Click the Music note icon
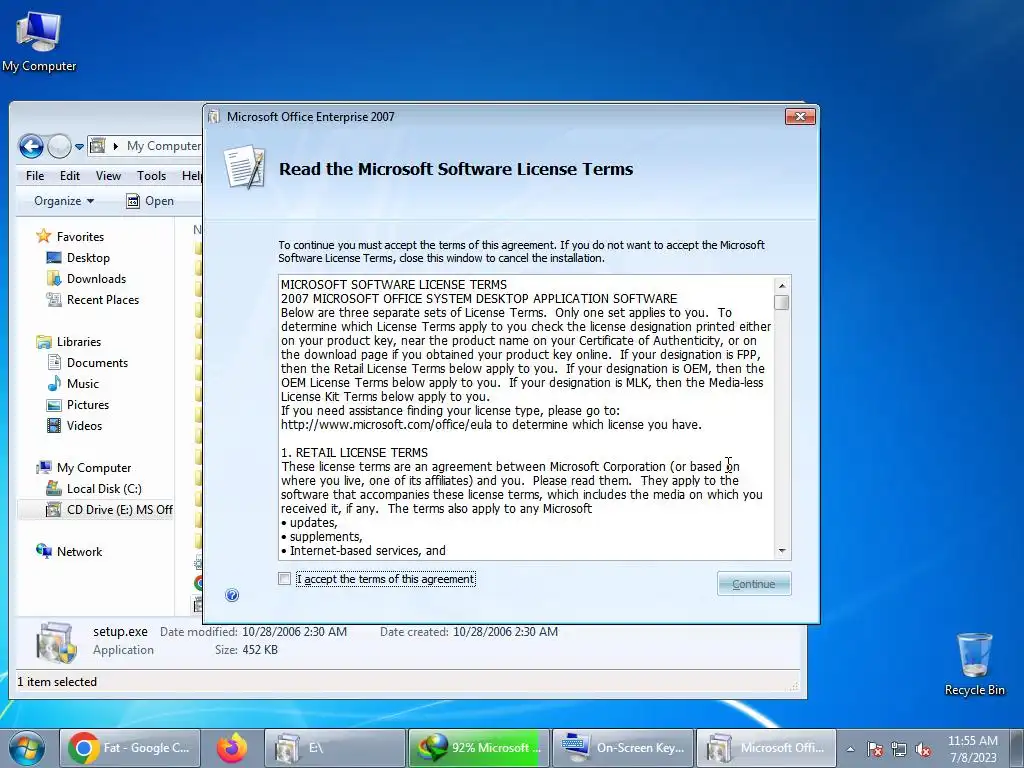The height and width of the screenshot is (768, 1024). [54, 383]
